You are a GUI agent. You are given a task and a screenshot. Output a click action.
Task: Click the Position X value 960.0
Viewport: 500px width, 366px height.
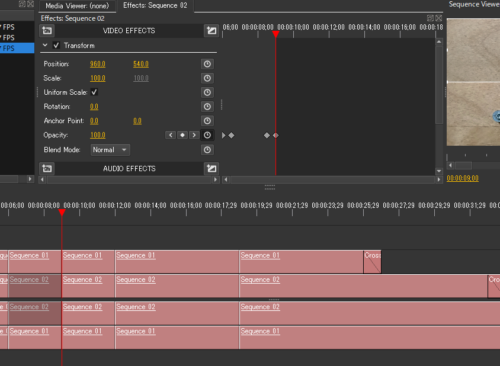pos(98,64)
